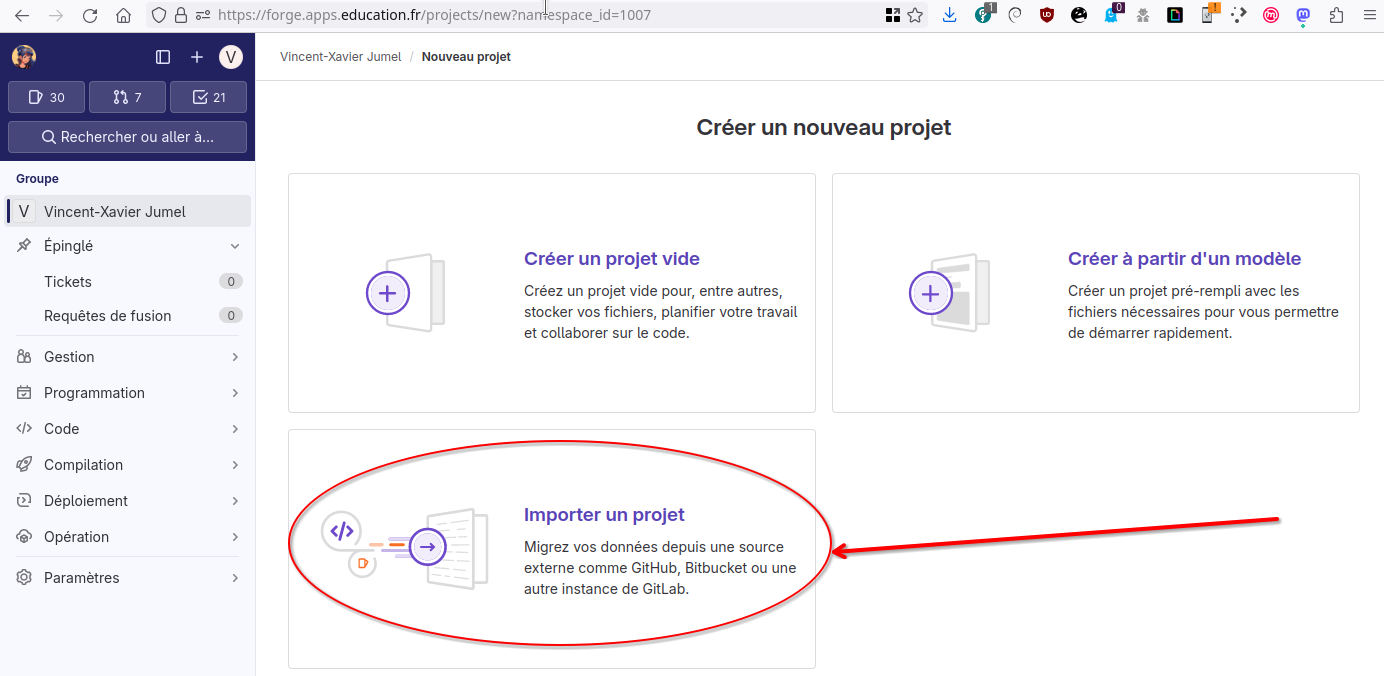The height and width of the screenshot is (676, 1384).
Task: Expand the Gestion chevron
Action: [235, 357]
